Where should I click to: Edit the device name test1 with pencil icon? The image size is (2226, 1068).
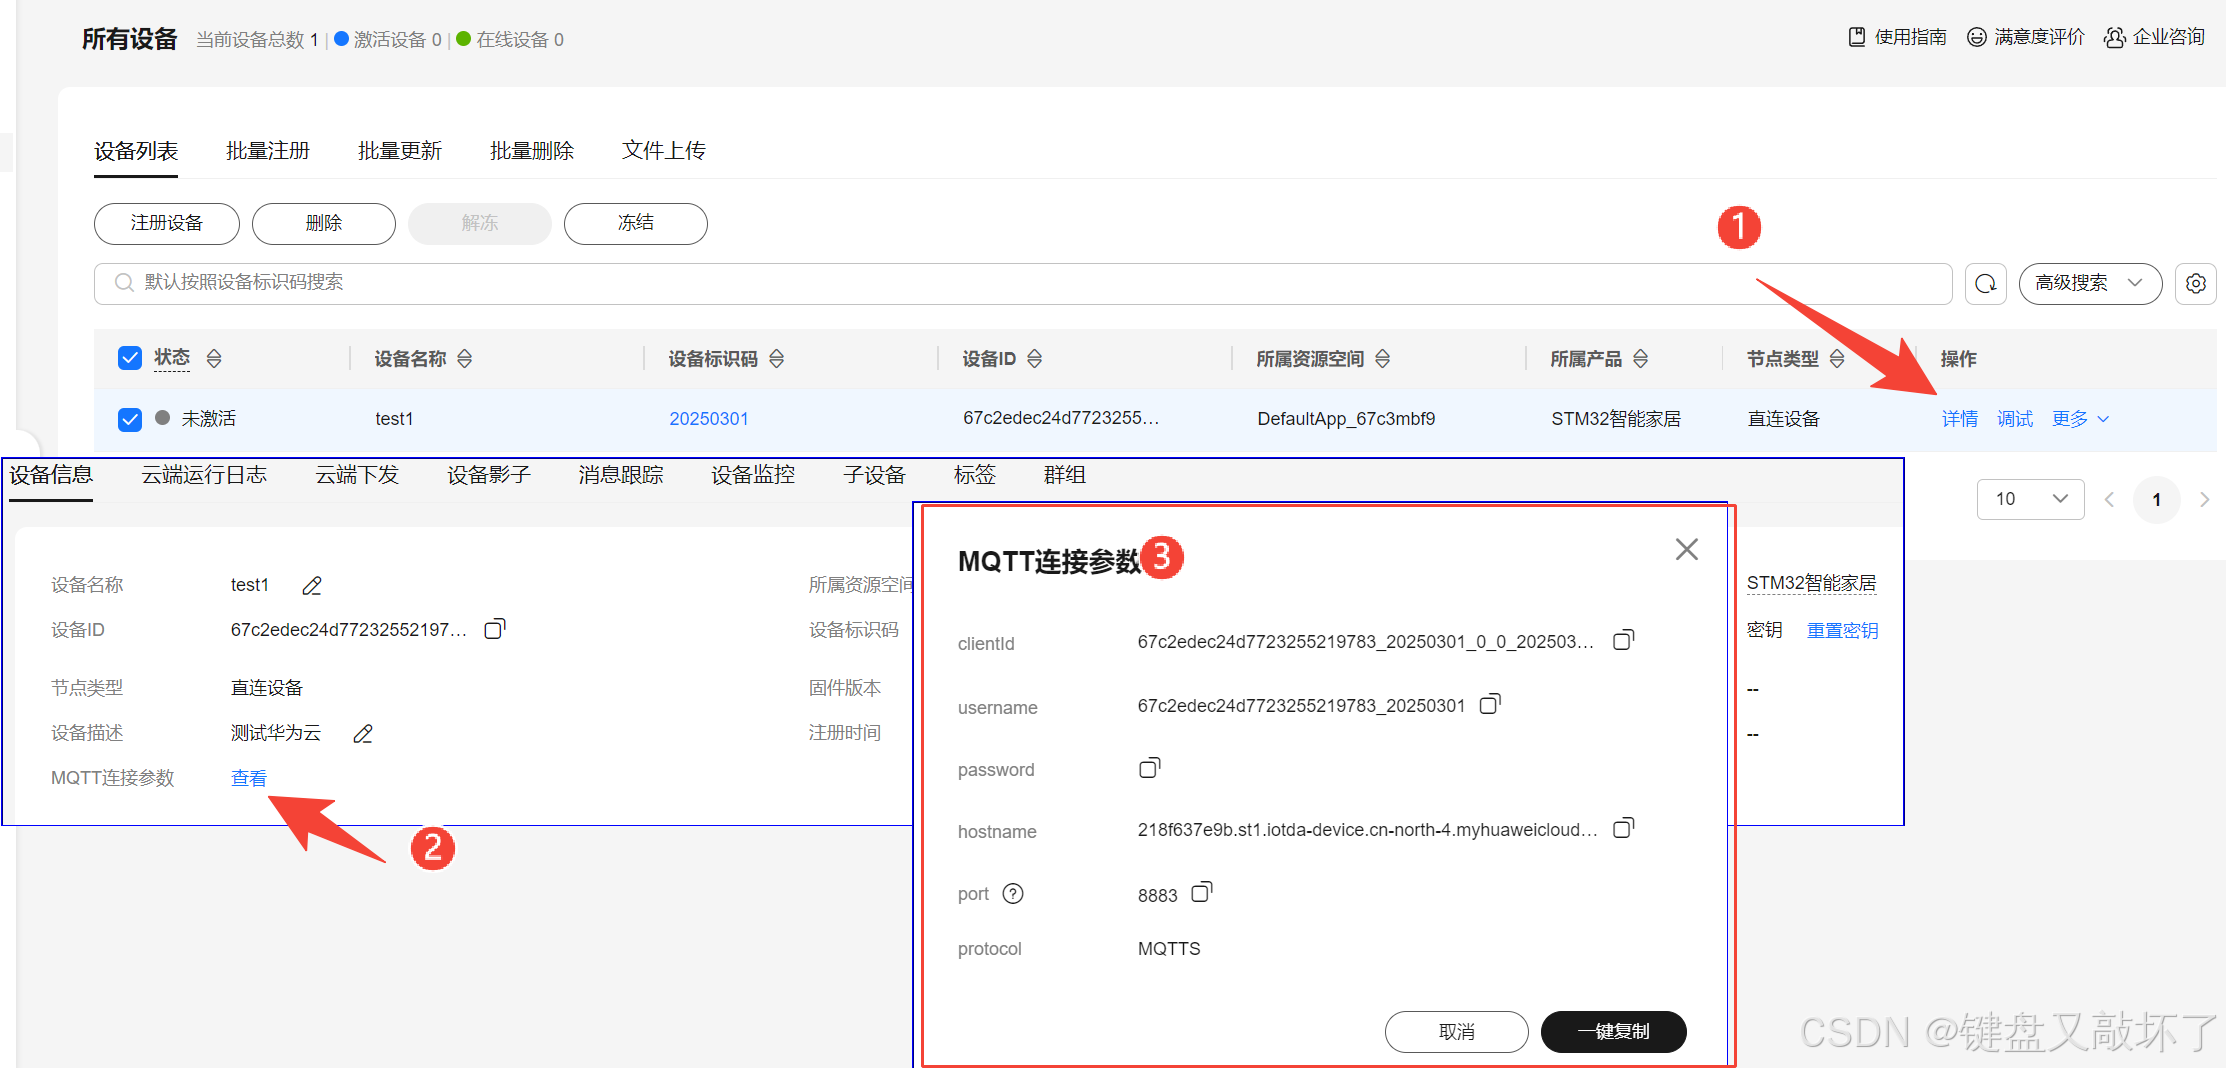click(311, 584)
